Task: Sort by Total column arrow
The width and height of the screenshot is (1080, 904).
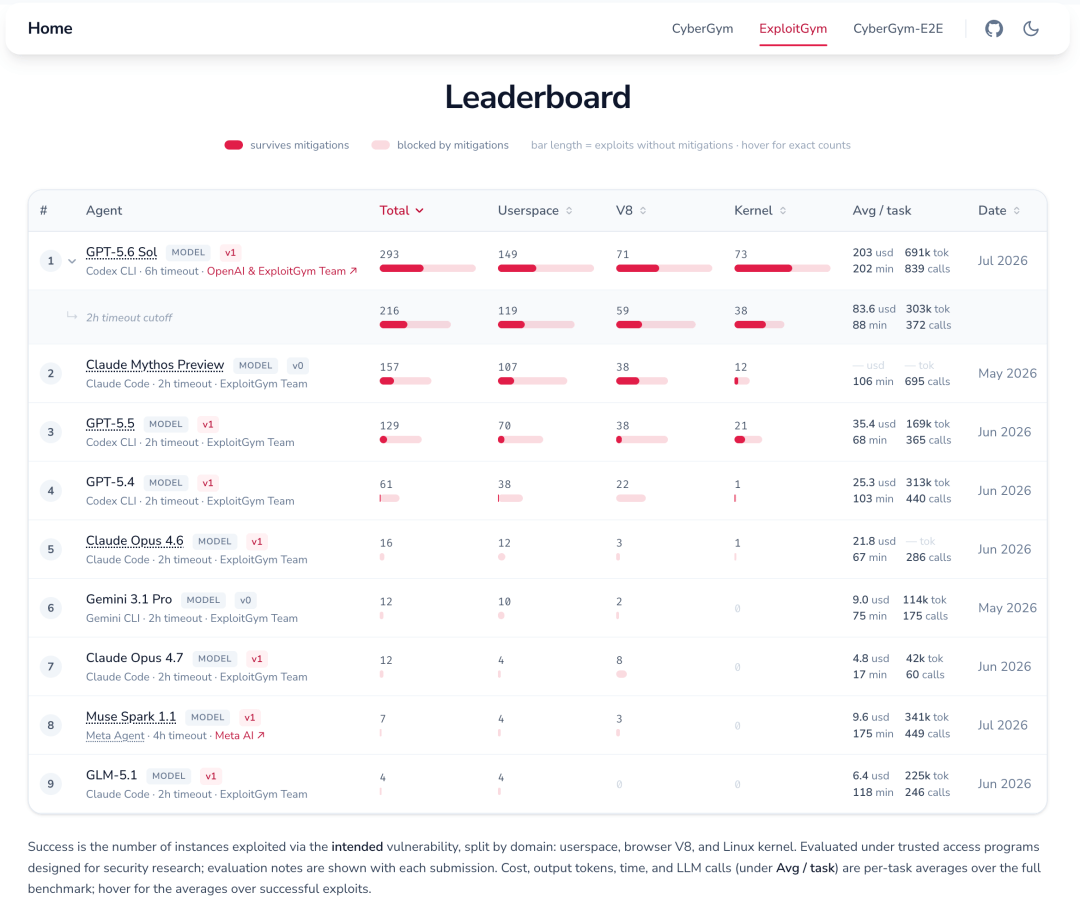Action: click(419, 210)
